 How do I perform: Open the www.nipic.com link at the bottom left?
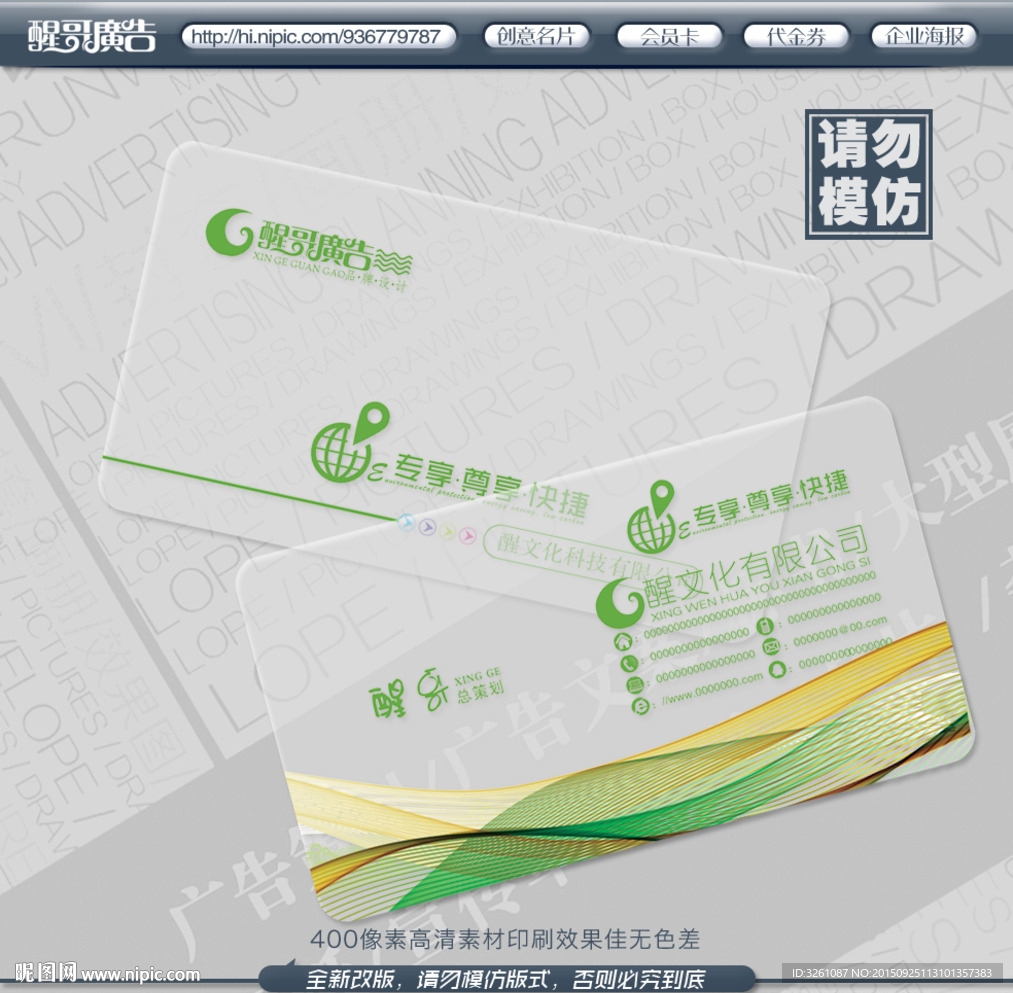click(141, 974)
